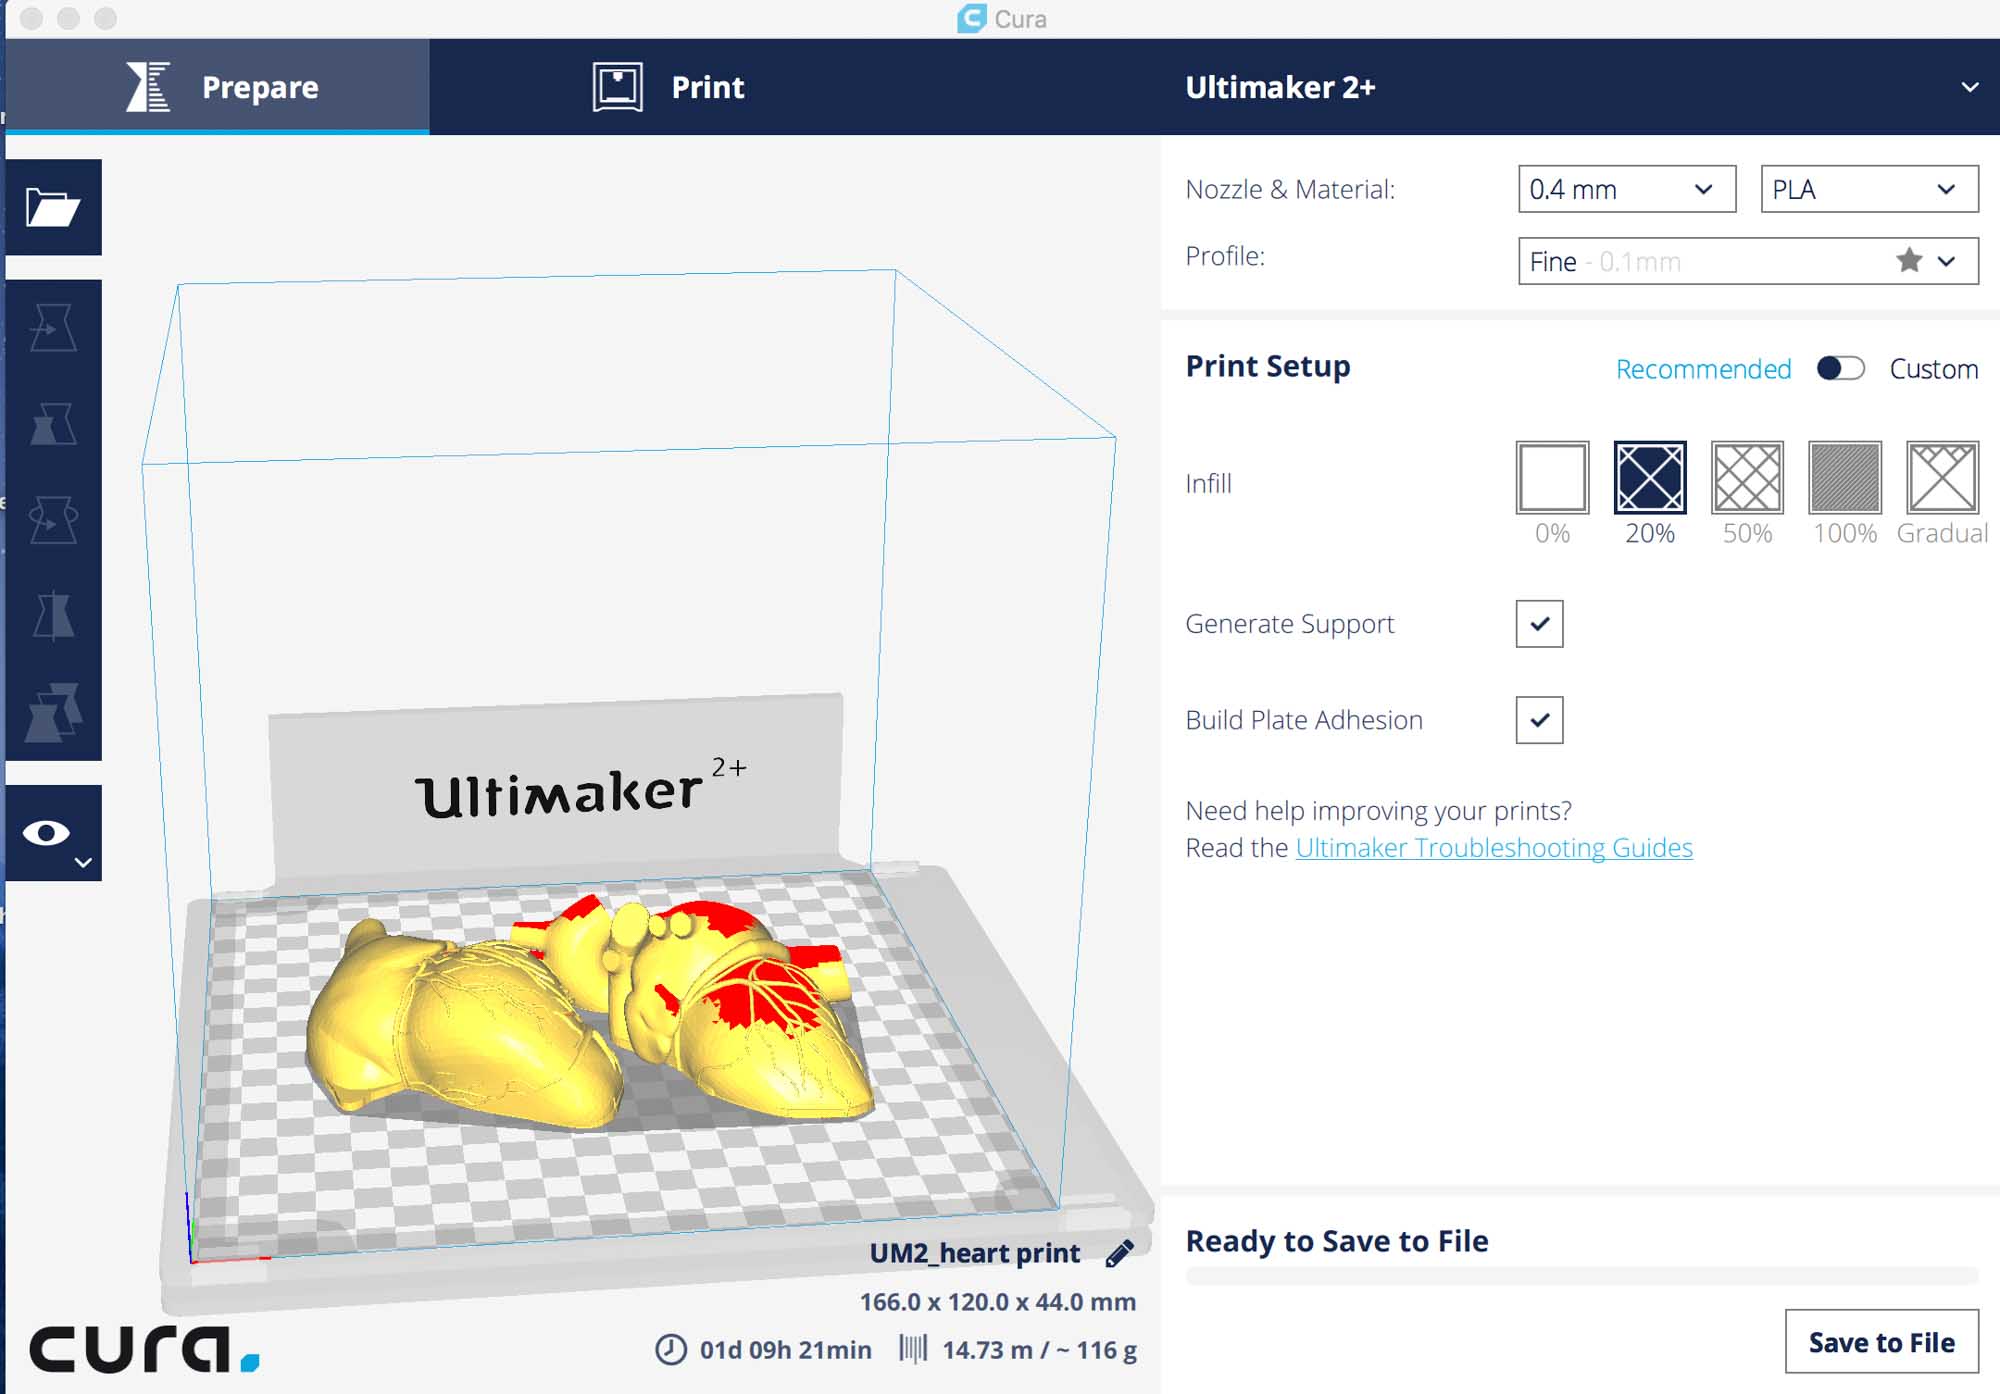
Task: Click the Print monitor stage icon
Action: click(618, 87)
